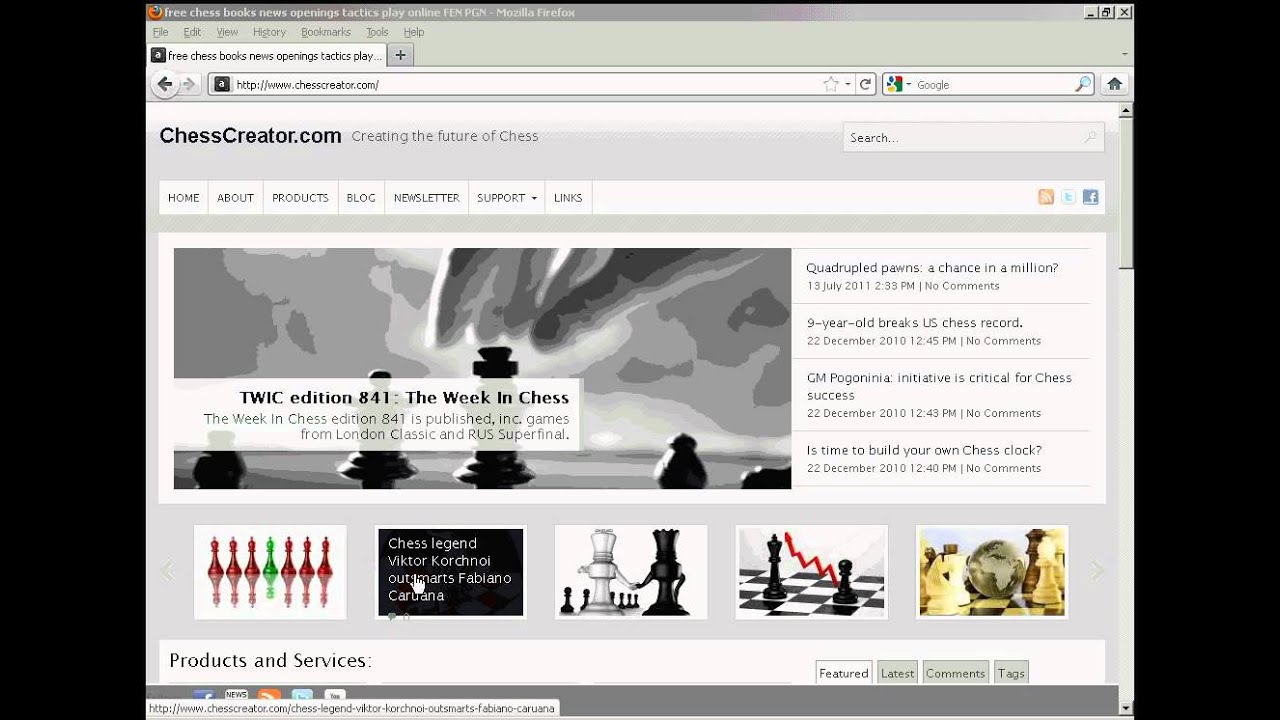Switch to the Featured tab
Image resolution: width=1280 pixels, height=720 pixels.
[844, 673]
